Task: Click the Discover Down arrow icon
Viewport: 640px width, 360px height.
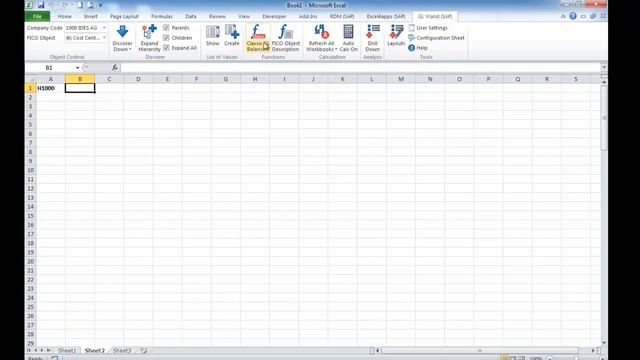Action: 122,31
